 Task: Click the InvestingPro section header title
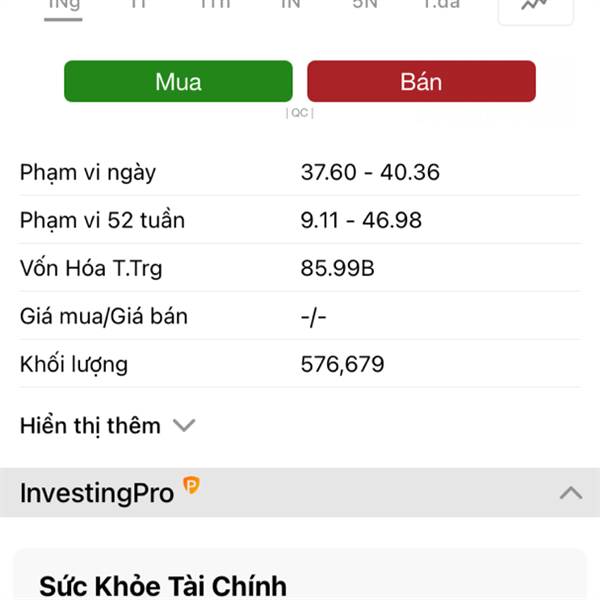click(x=97, y=493)
